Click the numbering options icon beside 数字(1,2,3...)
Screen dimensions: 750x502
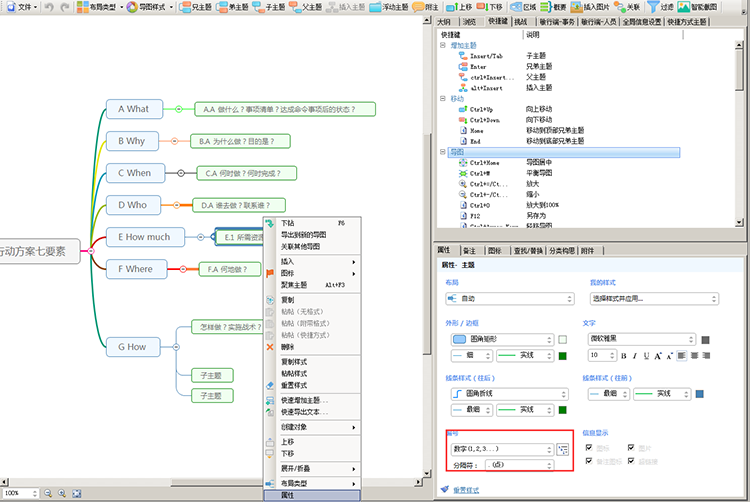tap(564, 449)
